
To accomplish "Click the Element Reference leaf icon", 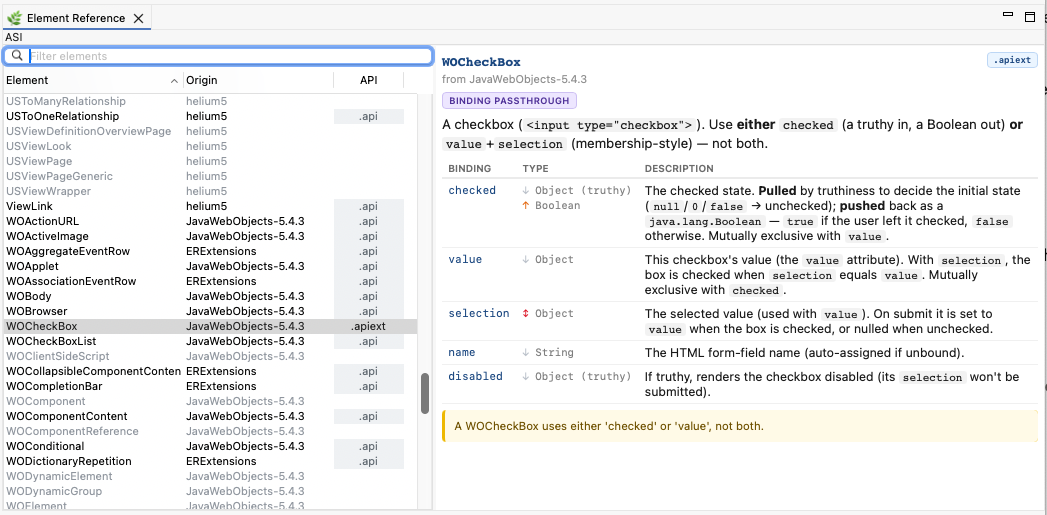I will click(x=14, y=18).
